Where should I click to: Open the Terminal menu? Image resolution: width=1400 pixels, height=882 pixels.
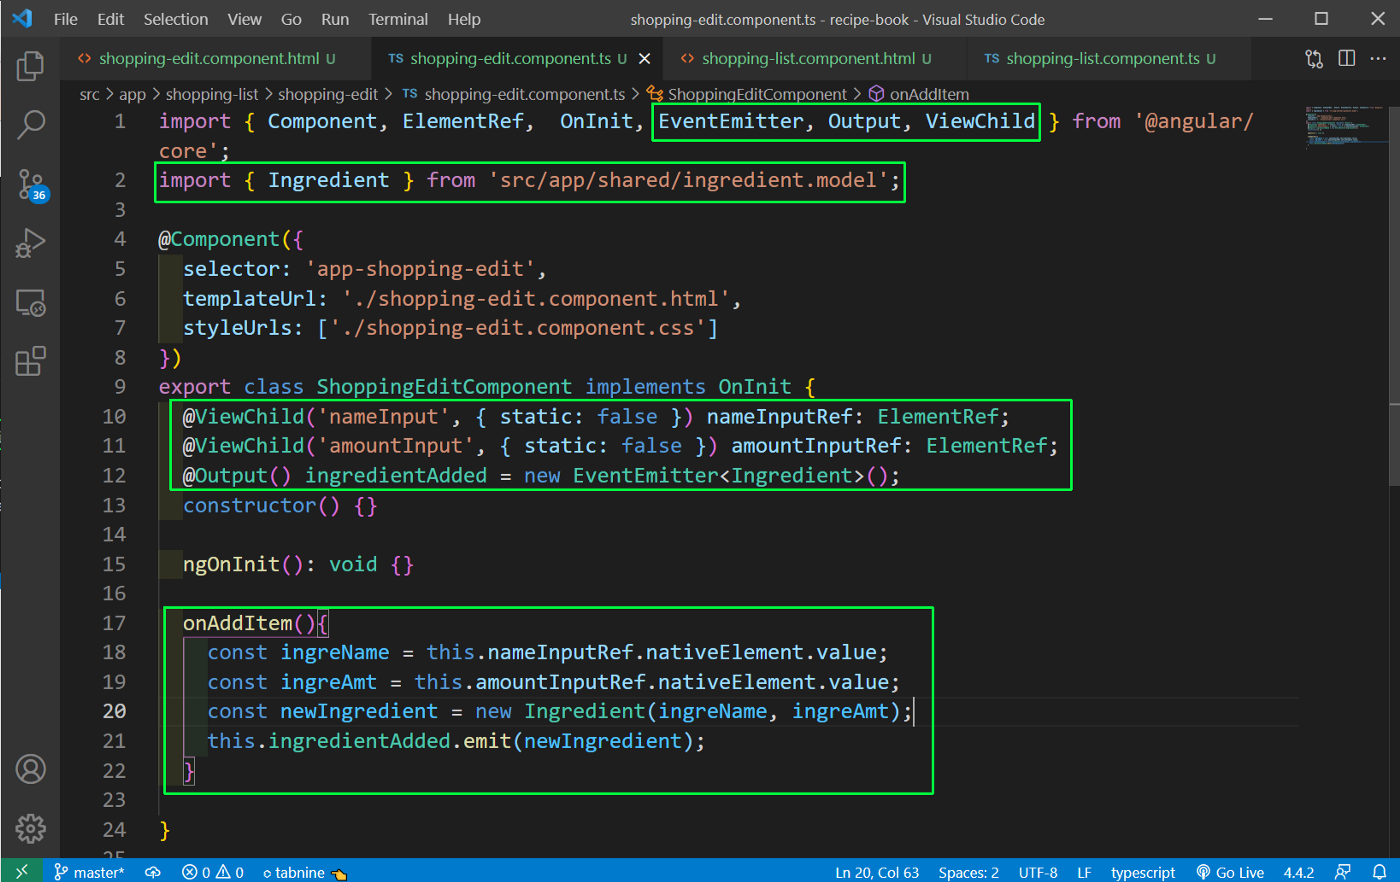click(398, 19)
